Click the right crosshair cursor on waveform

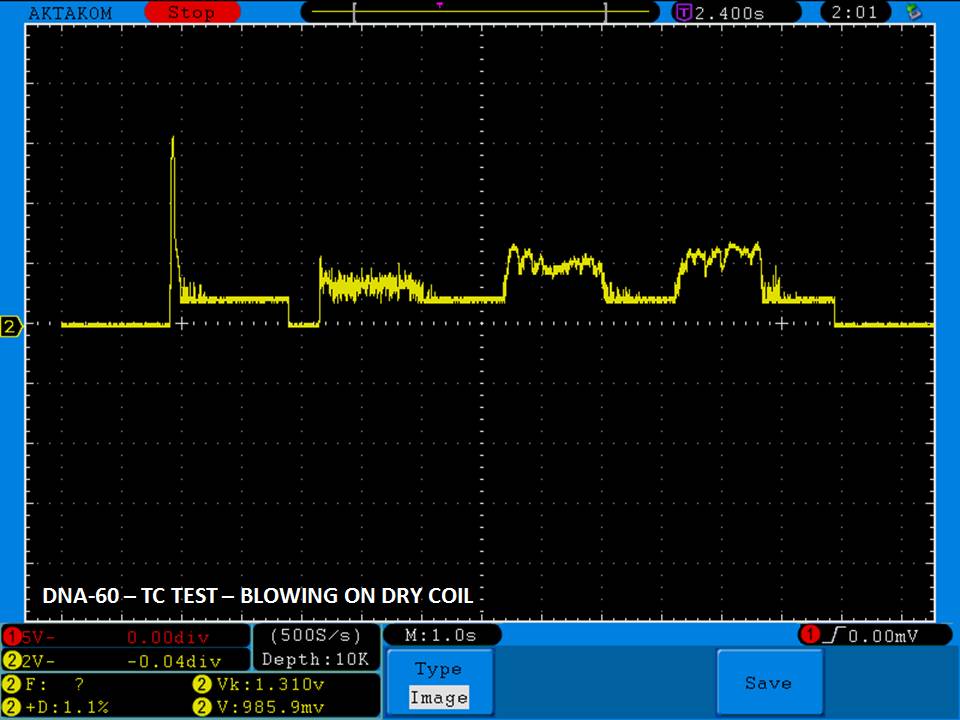coord(783,322)
